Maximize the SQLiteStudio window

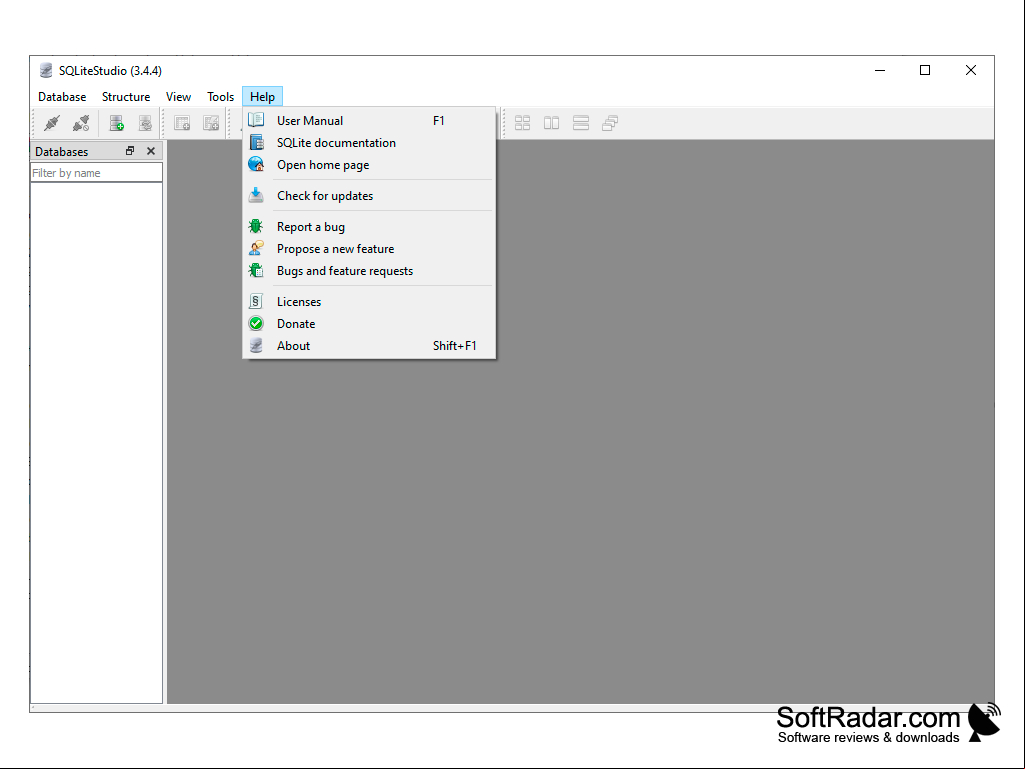pyautogui.click(x=925, y=71)
